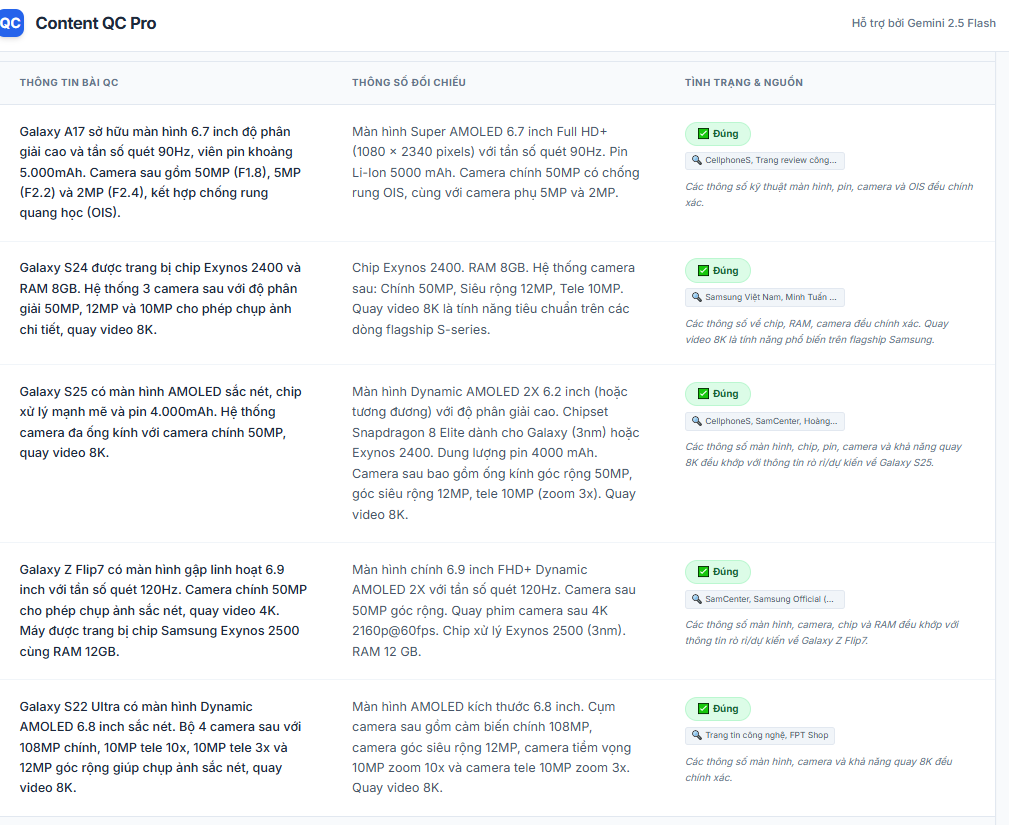Click the Đúng status badge for Galaxy Z Flip7
This screenshot has height=825, width=1009.
pos(717,572)
